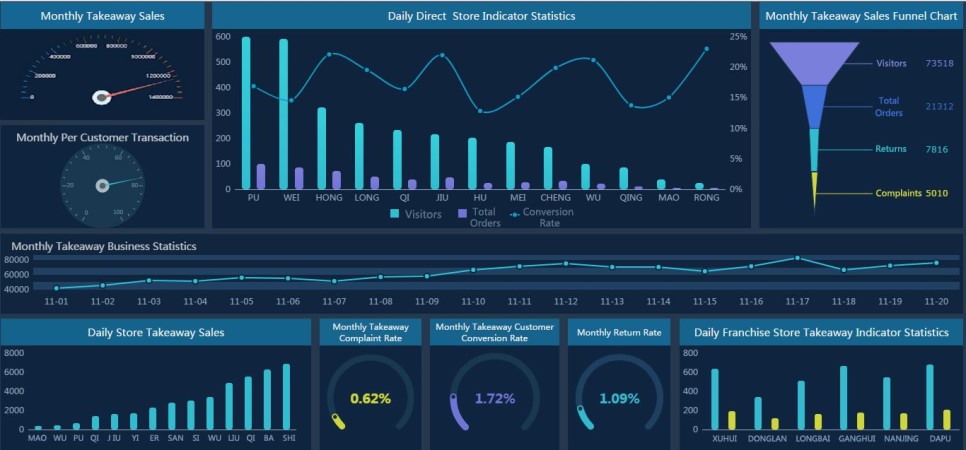Click the Daily Direct Store Indicator Statistics header
This screenshot has width=966, height=450.
click(481, 16)
